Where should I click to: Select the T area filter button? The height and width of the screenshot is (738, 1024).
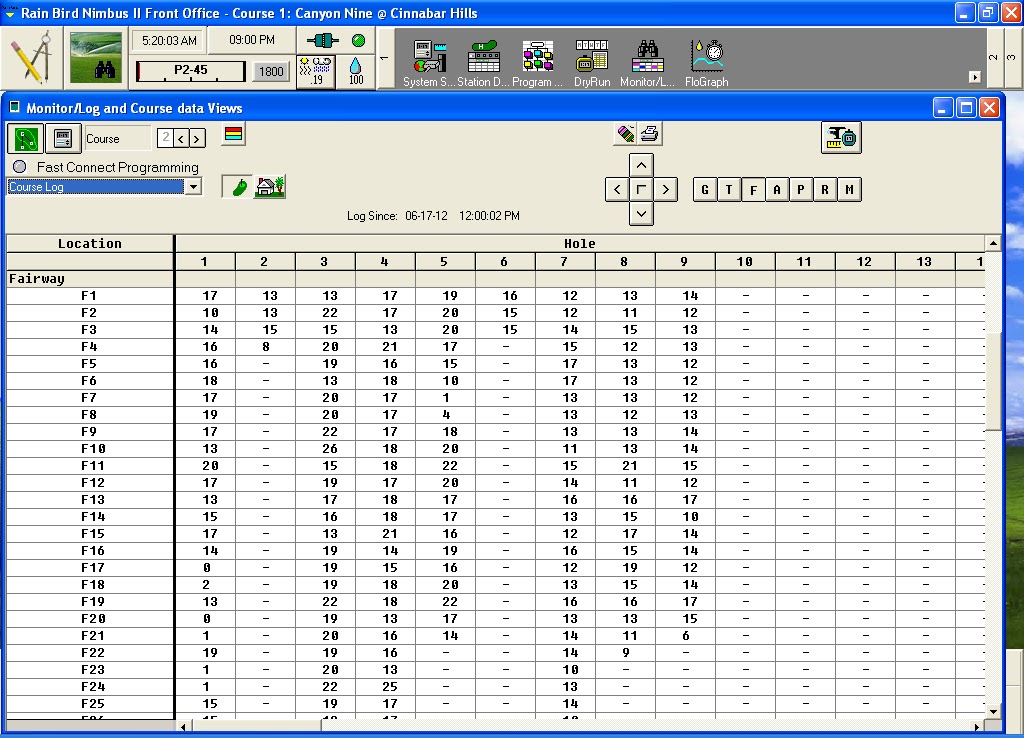[729, 189]
